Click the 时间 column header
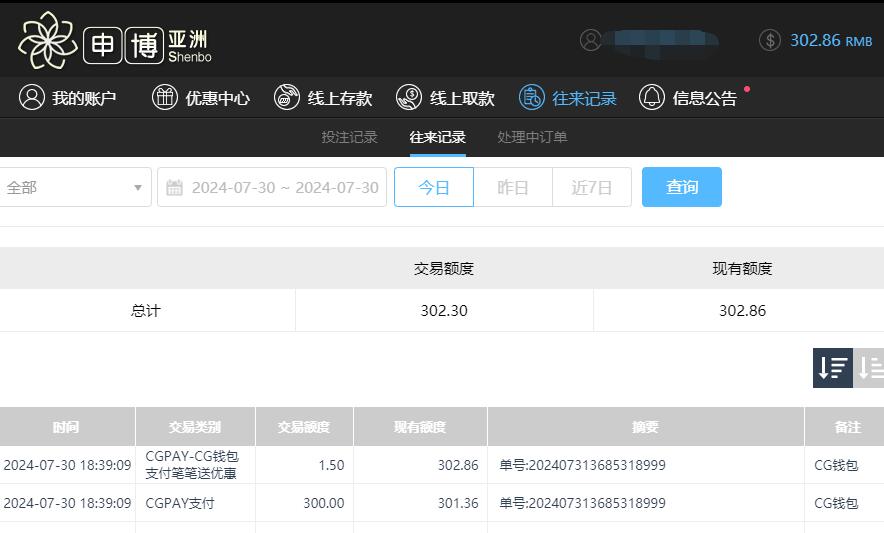The width and height of the screenshot is (884, 533). [x=66, y=427]
